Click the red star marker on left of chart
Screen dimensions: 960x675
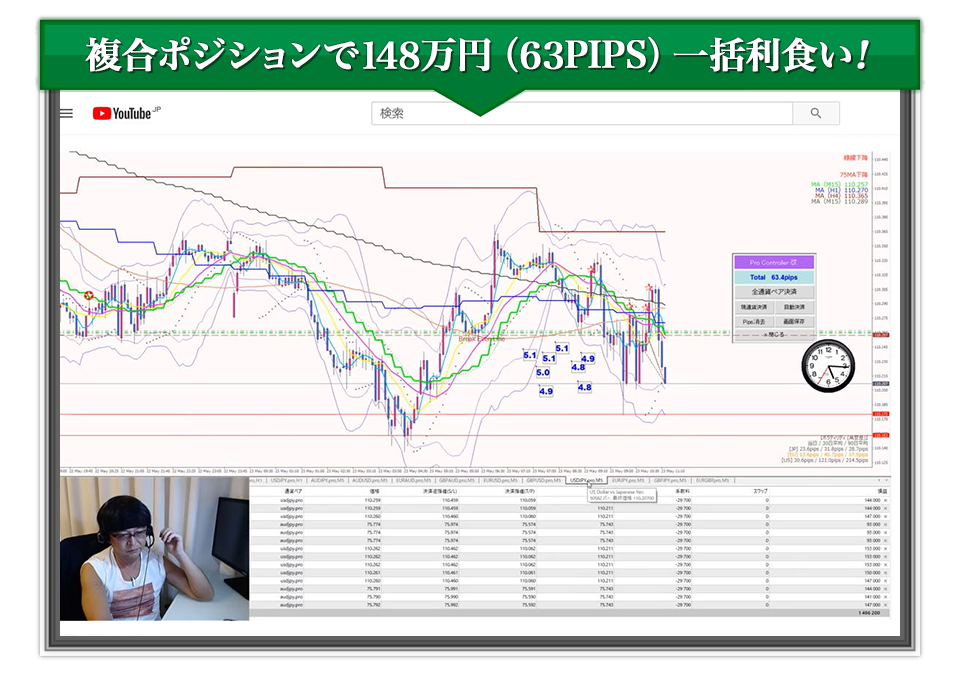tap(89, 296)
